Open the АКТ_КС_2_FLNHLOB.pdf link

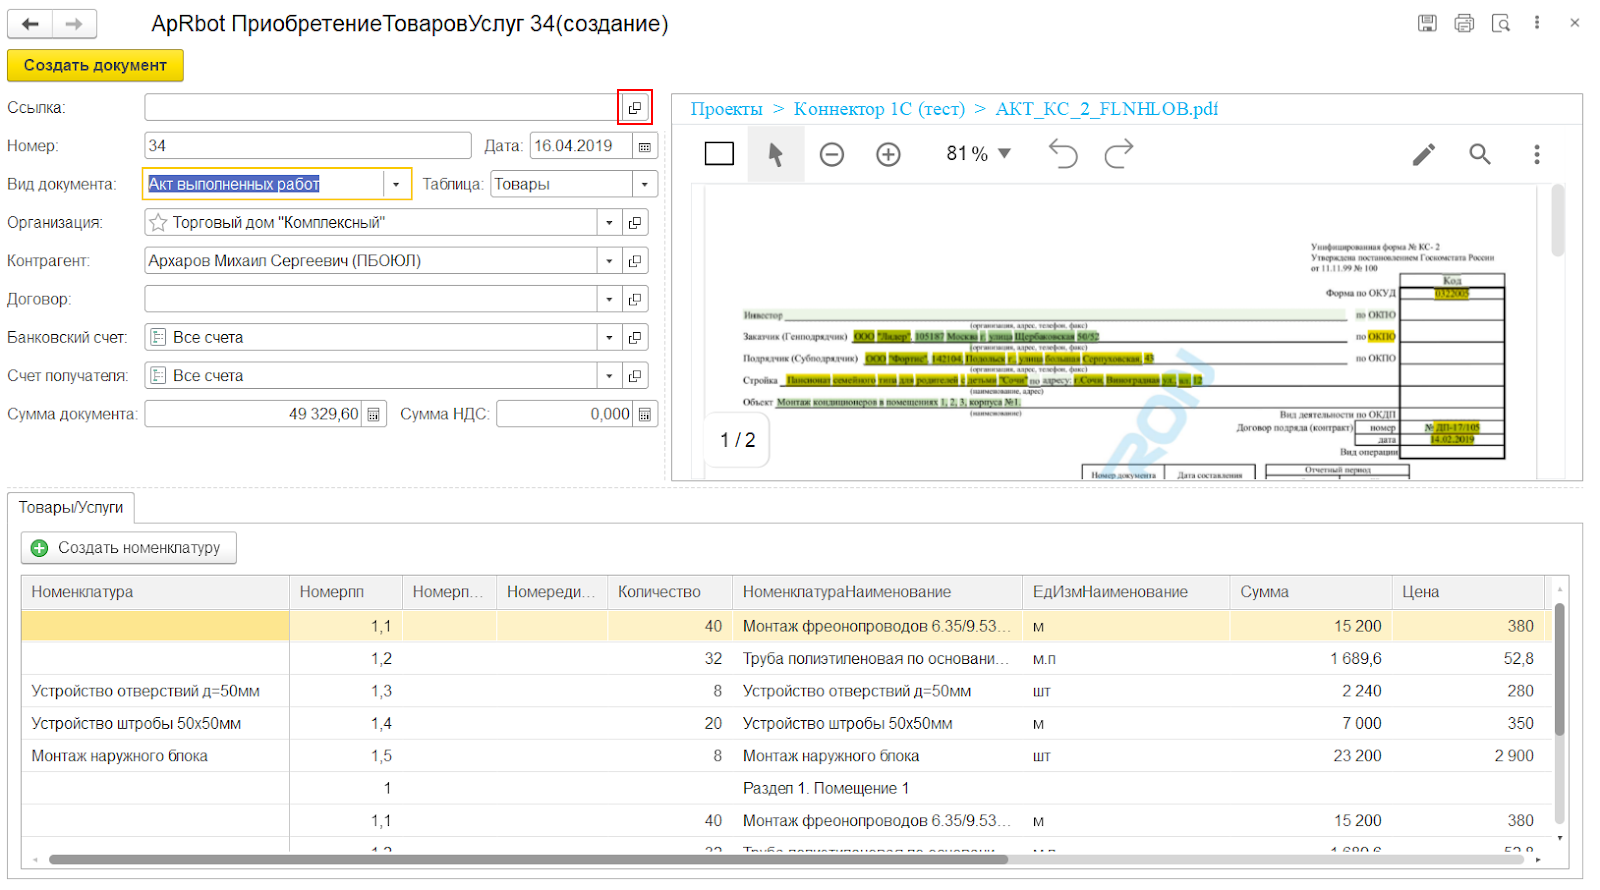[x=1106, y=109]
